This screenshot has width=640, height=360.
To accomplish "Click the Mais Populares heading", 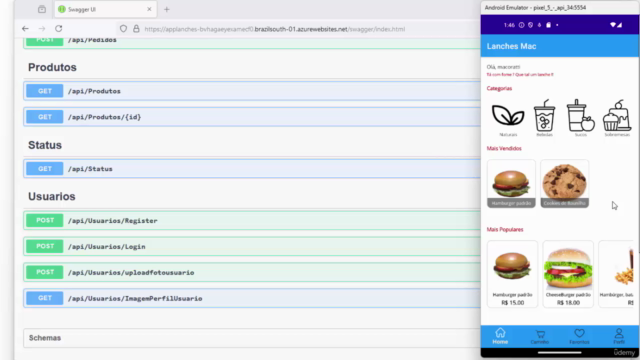I will [505, 229].
